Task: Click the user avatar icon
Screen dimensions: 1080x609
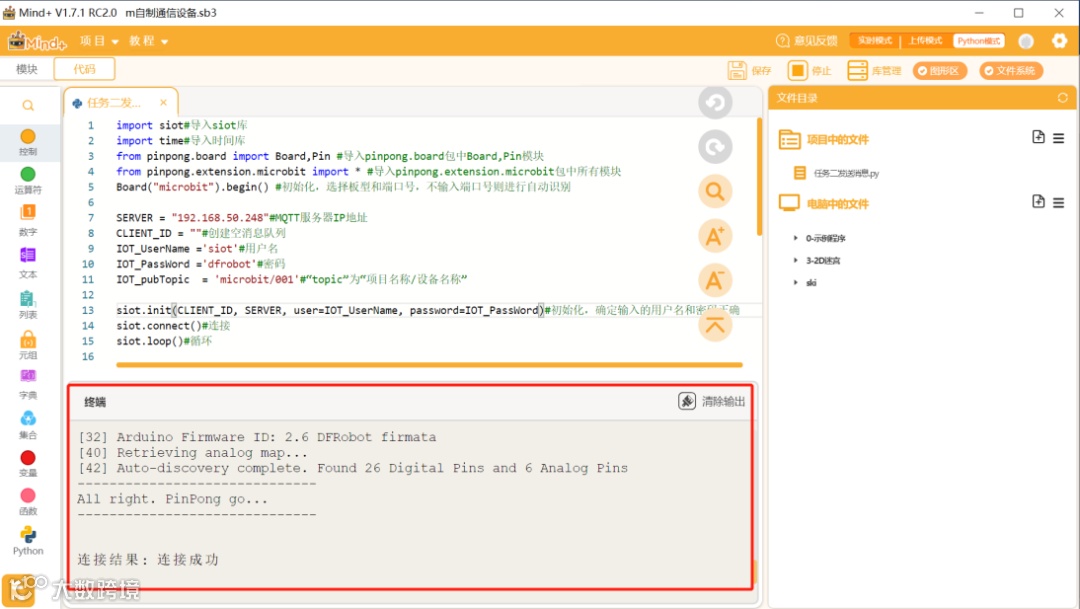Action: 1026,41
